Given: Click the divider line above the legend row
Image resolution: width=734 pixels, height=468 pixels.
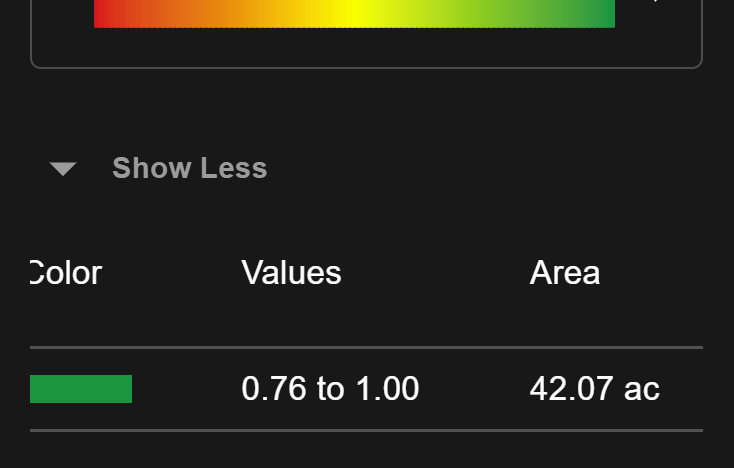Looking at the screenshot, I should coord(366,347).
